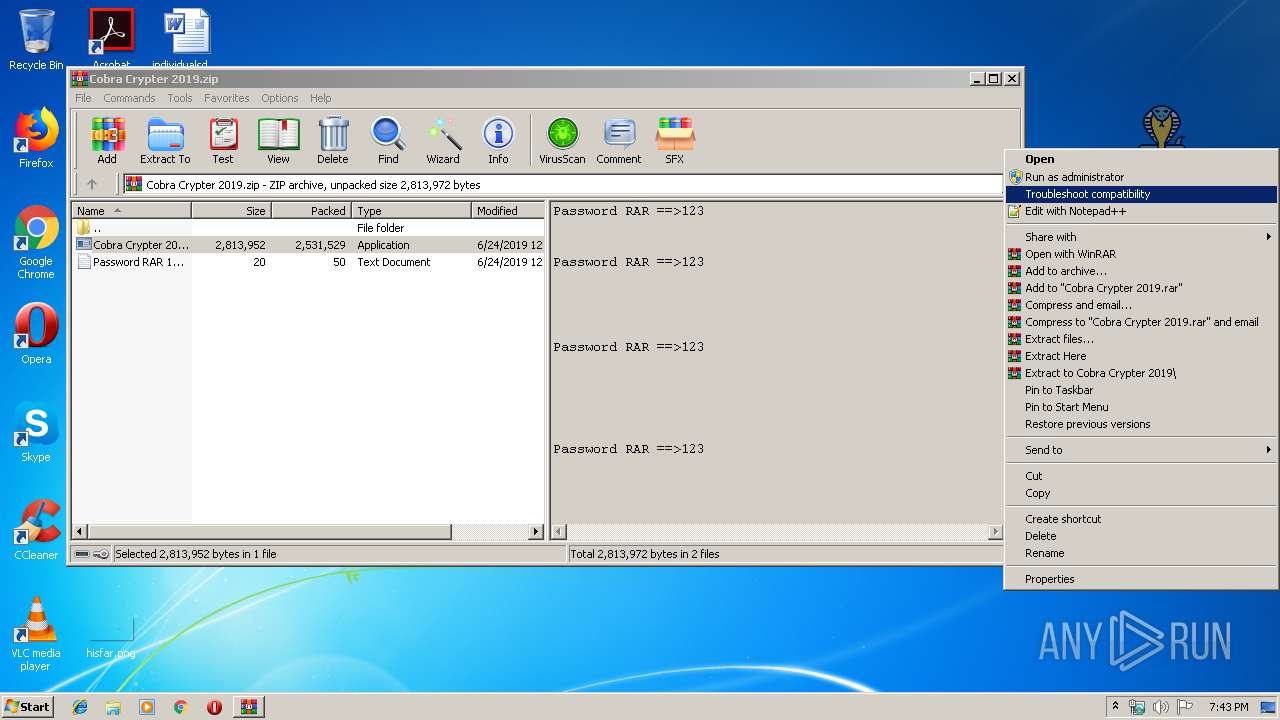Click the archive path address field
The width and height of the screenshot is (1280, 720).
563,185
